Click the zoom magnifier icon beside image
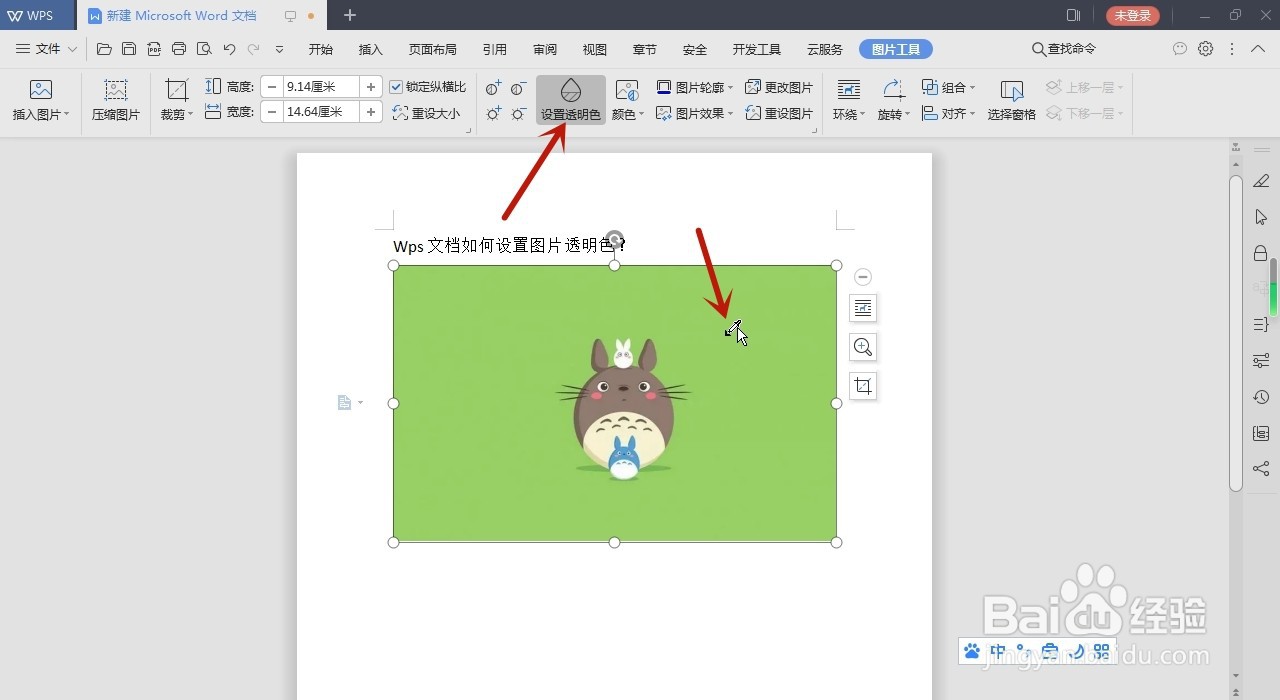 (x=863, y=347)
